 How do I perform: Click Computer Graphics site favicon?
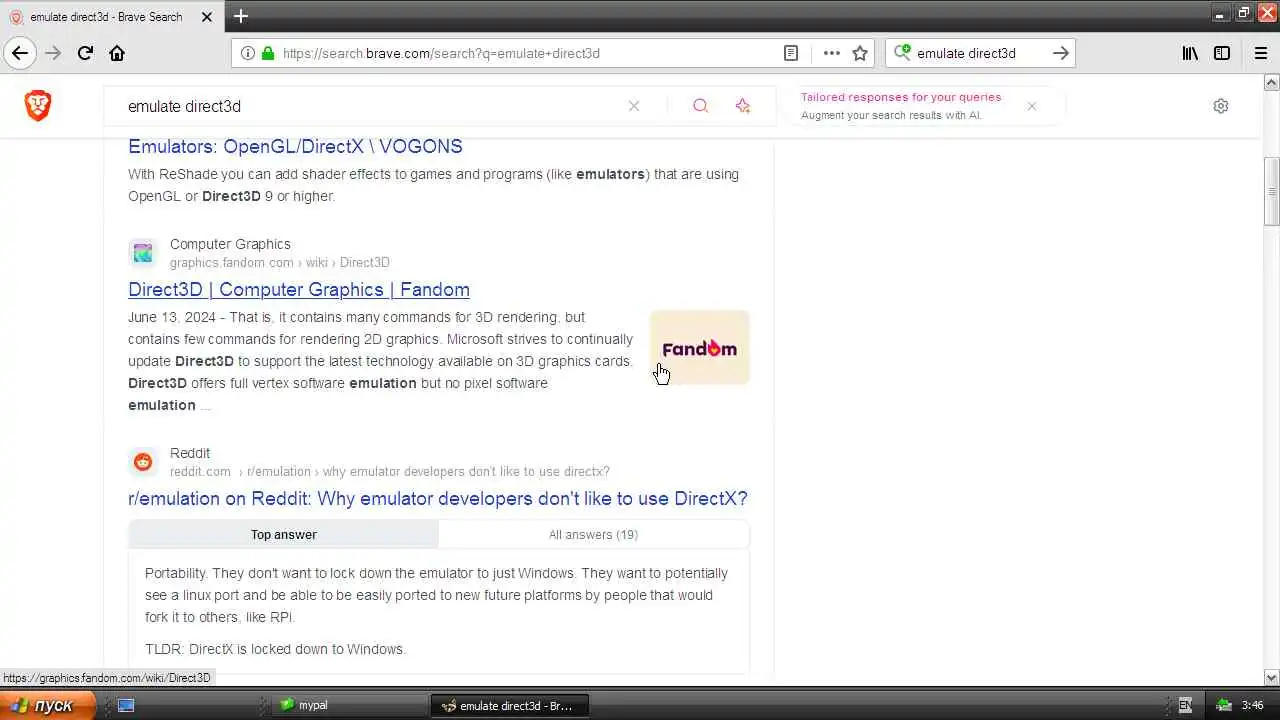point(143,253)
